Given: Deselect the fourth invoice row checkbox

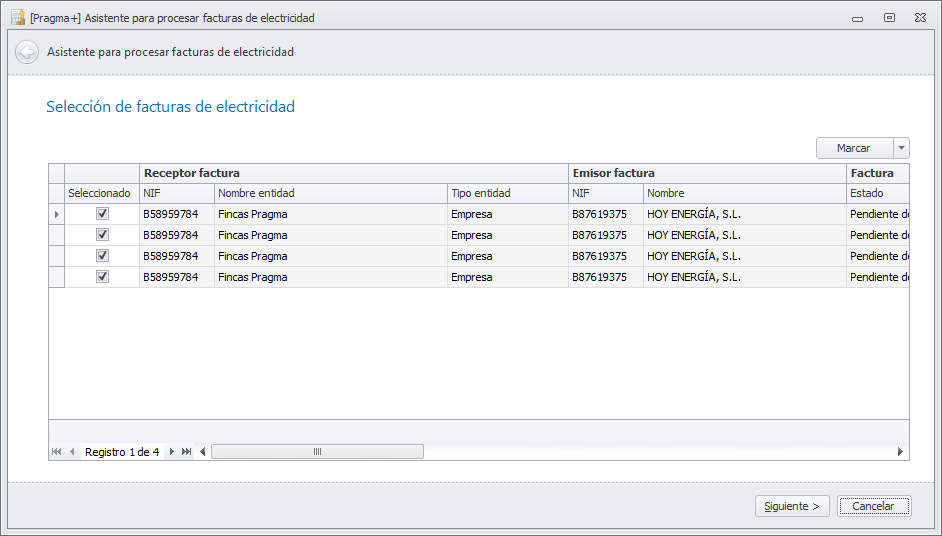Looking at the screenshot, I should (102, 277).
